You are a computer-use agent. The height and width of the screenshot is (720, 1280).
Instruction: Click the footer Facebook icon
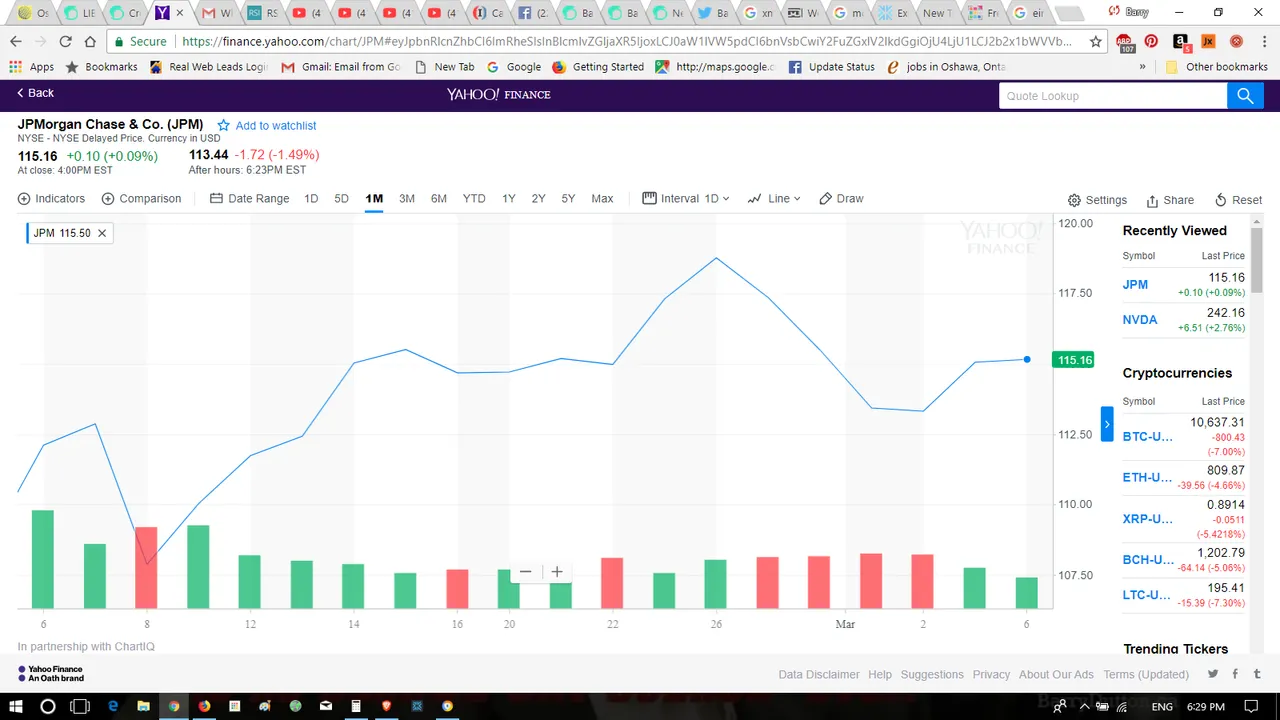[1236, 674]
